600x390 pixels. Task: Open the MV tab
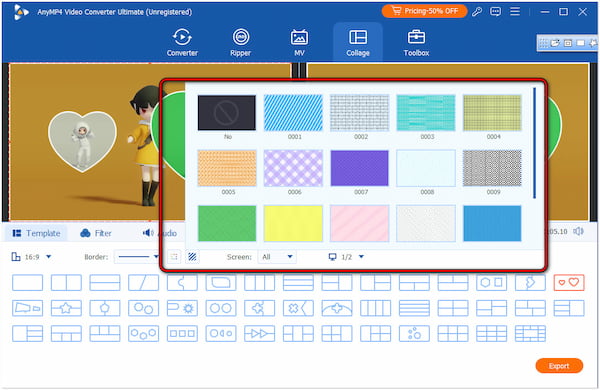(299, 42)
